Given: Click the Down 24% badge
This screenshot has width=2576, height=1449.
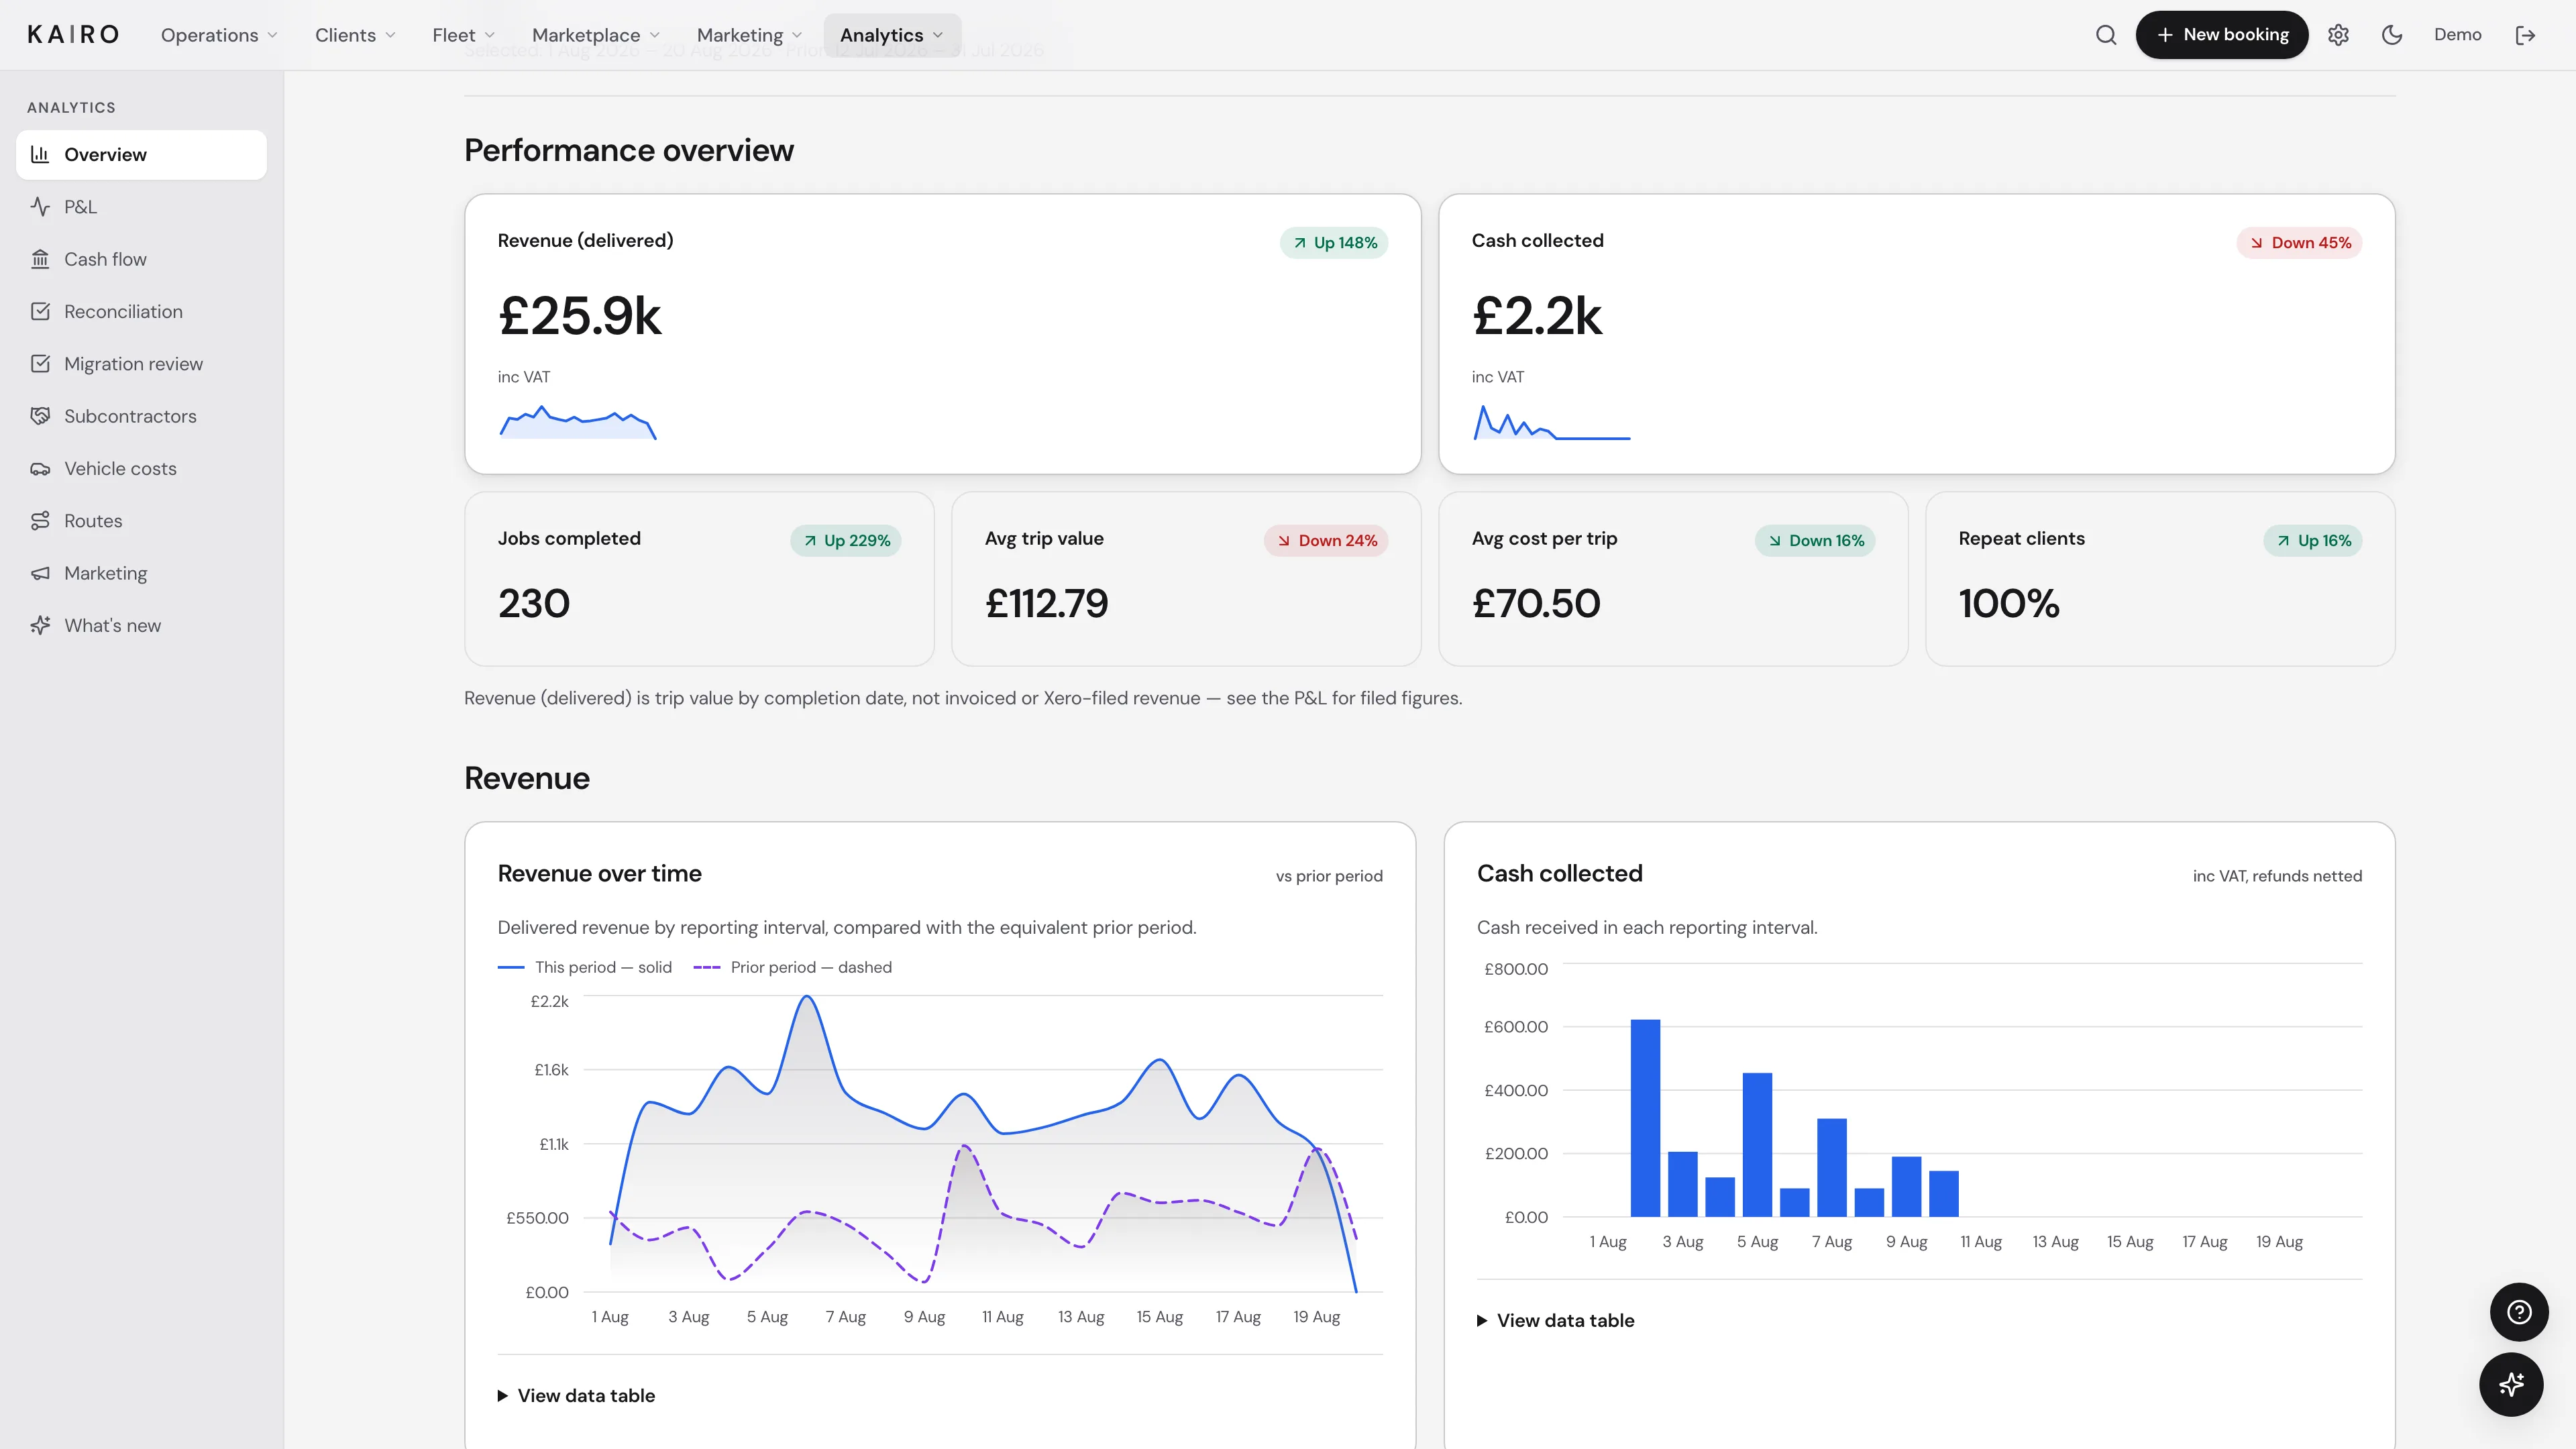Looking at the screenshot, I should pos(1326,541).
